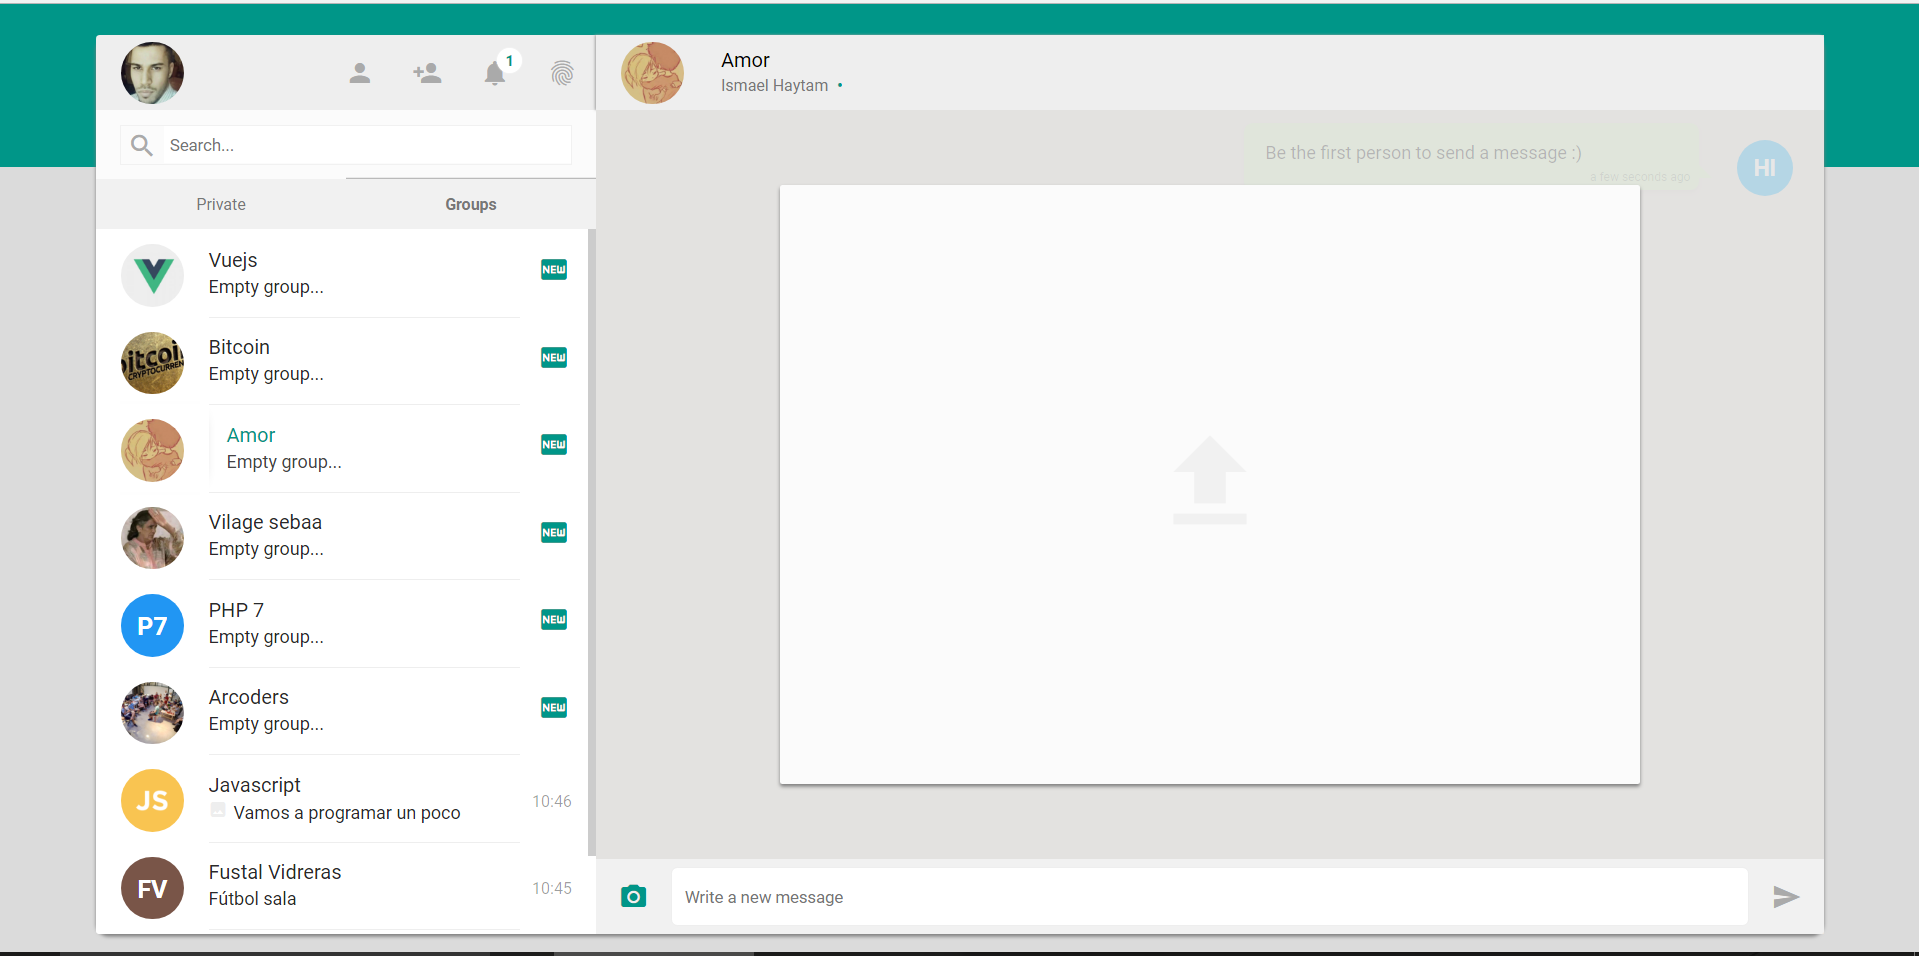Screen dimensions: 1919x956
Task: Click the search magnifier icon
Action: click(142, 145)
